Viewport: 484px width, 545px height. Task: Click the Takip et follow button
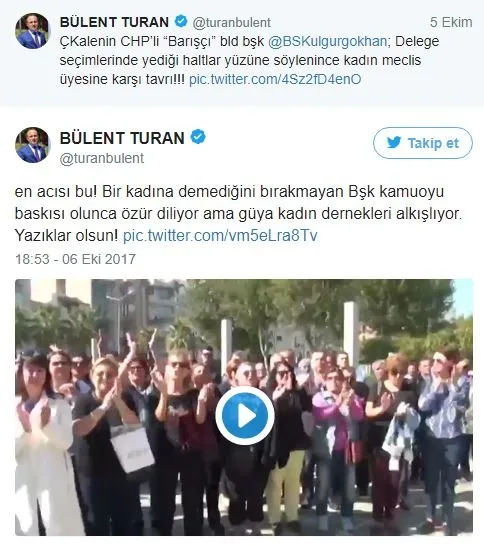point(422,143)
